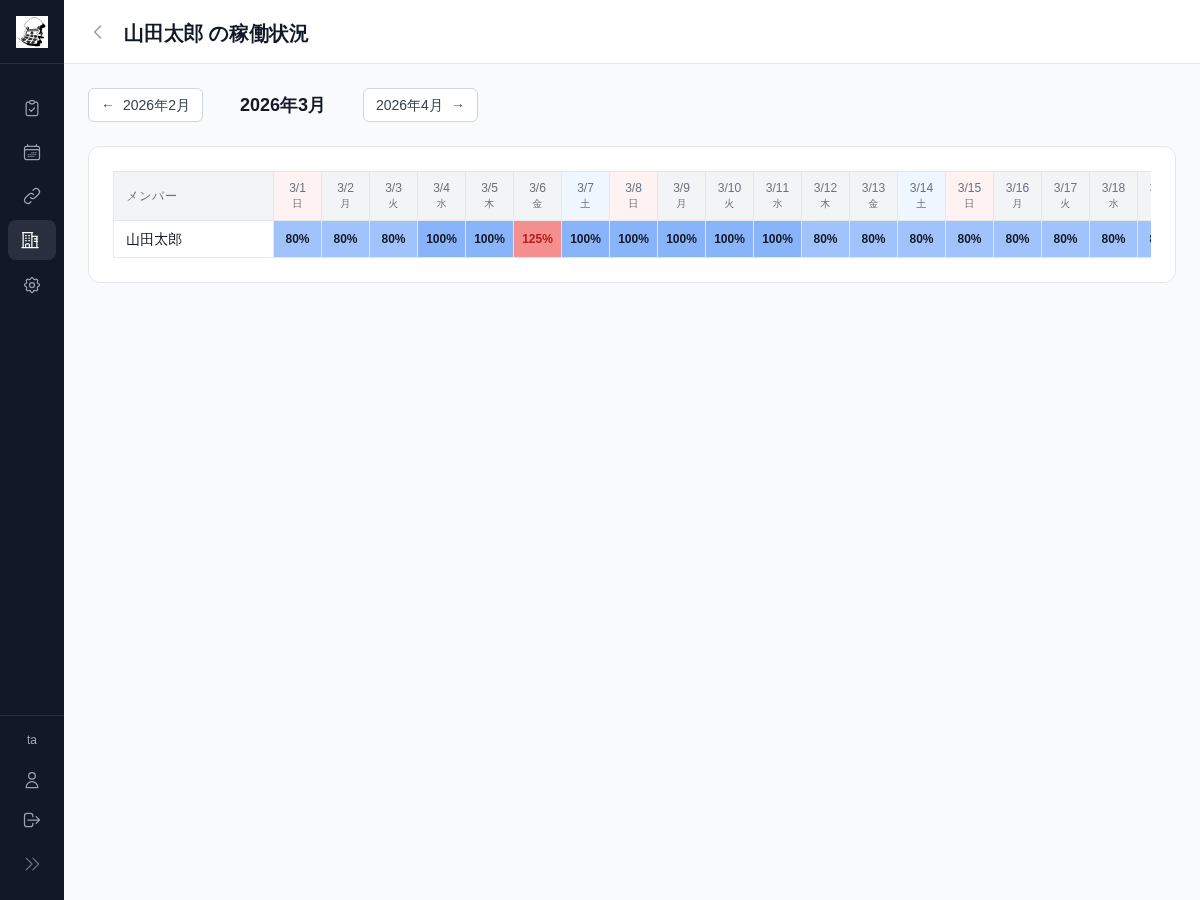Open the calendar schedule icon in sidebar
Image resolution: width=1200 pixels, height=900 pixels.
(x=32, y=152)
